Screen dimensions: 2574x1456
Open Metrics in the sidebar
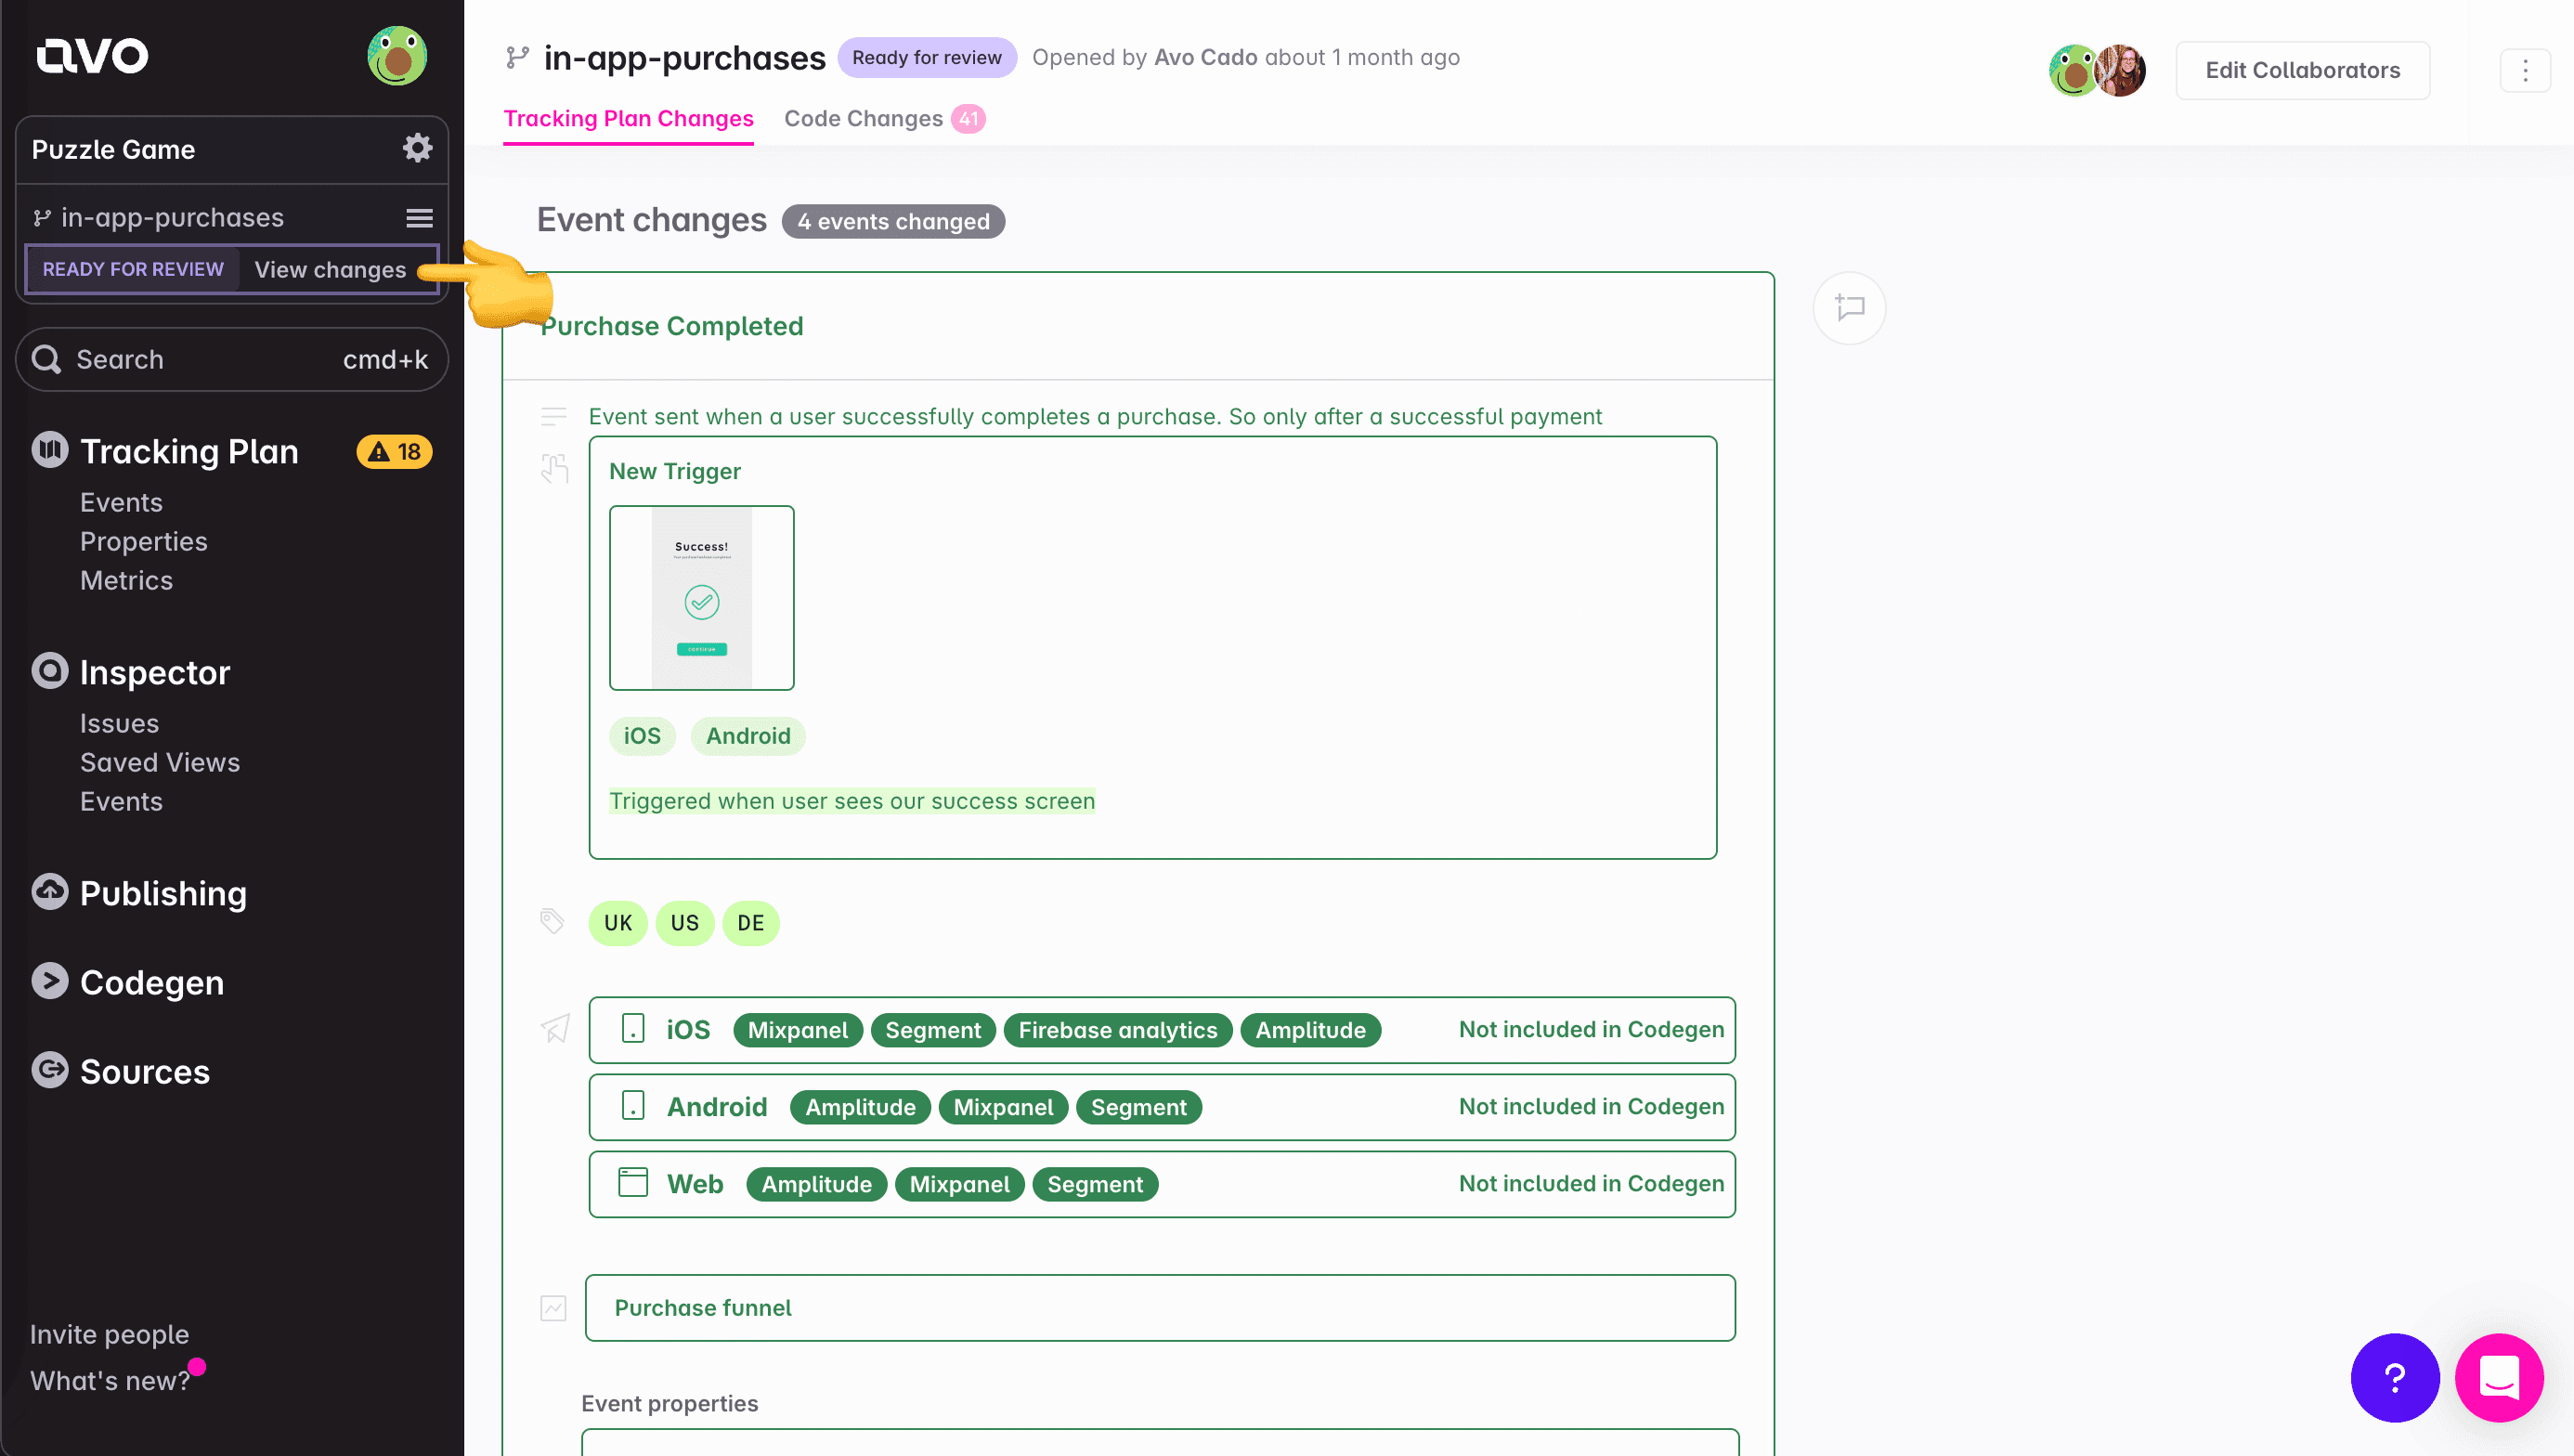click(126, 581)
